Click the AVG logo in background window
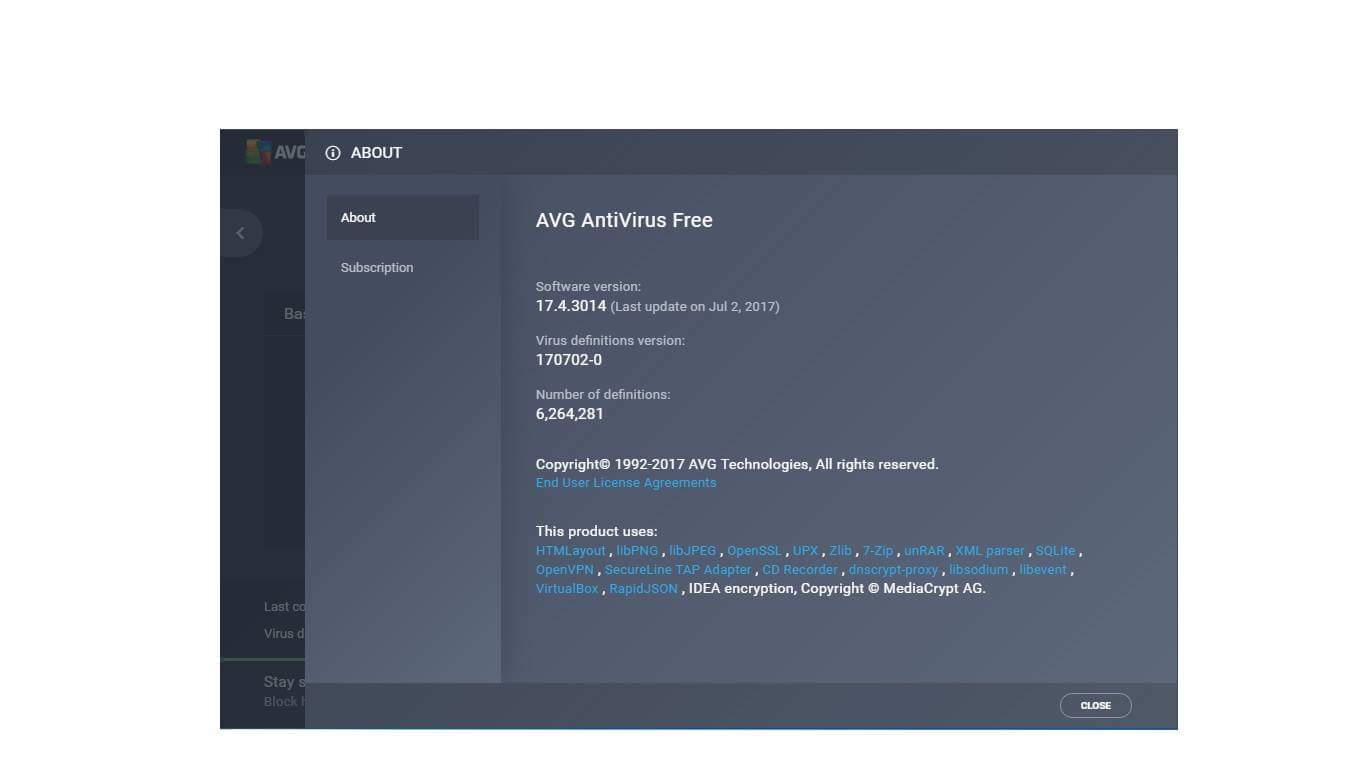 (275, 152)
